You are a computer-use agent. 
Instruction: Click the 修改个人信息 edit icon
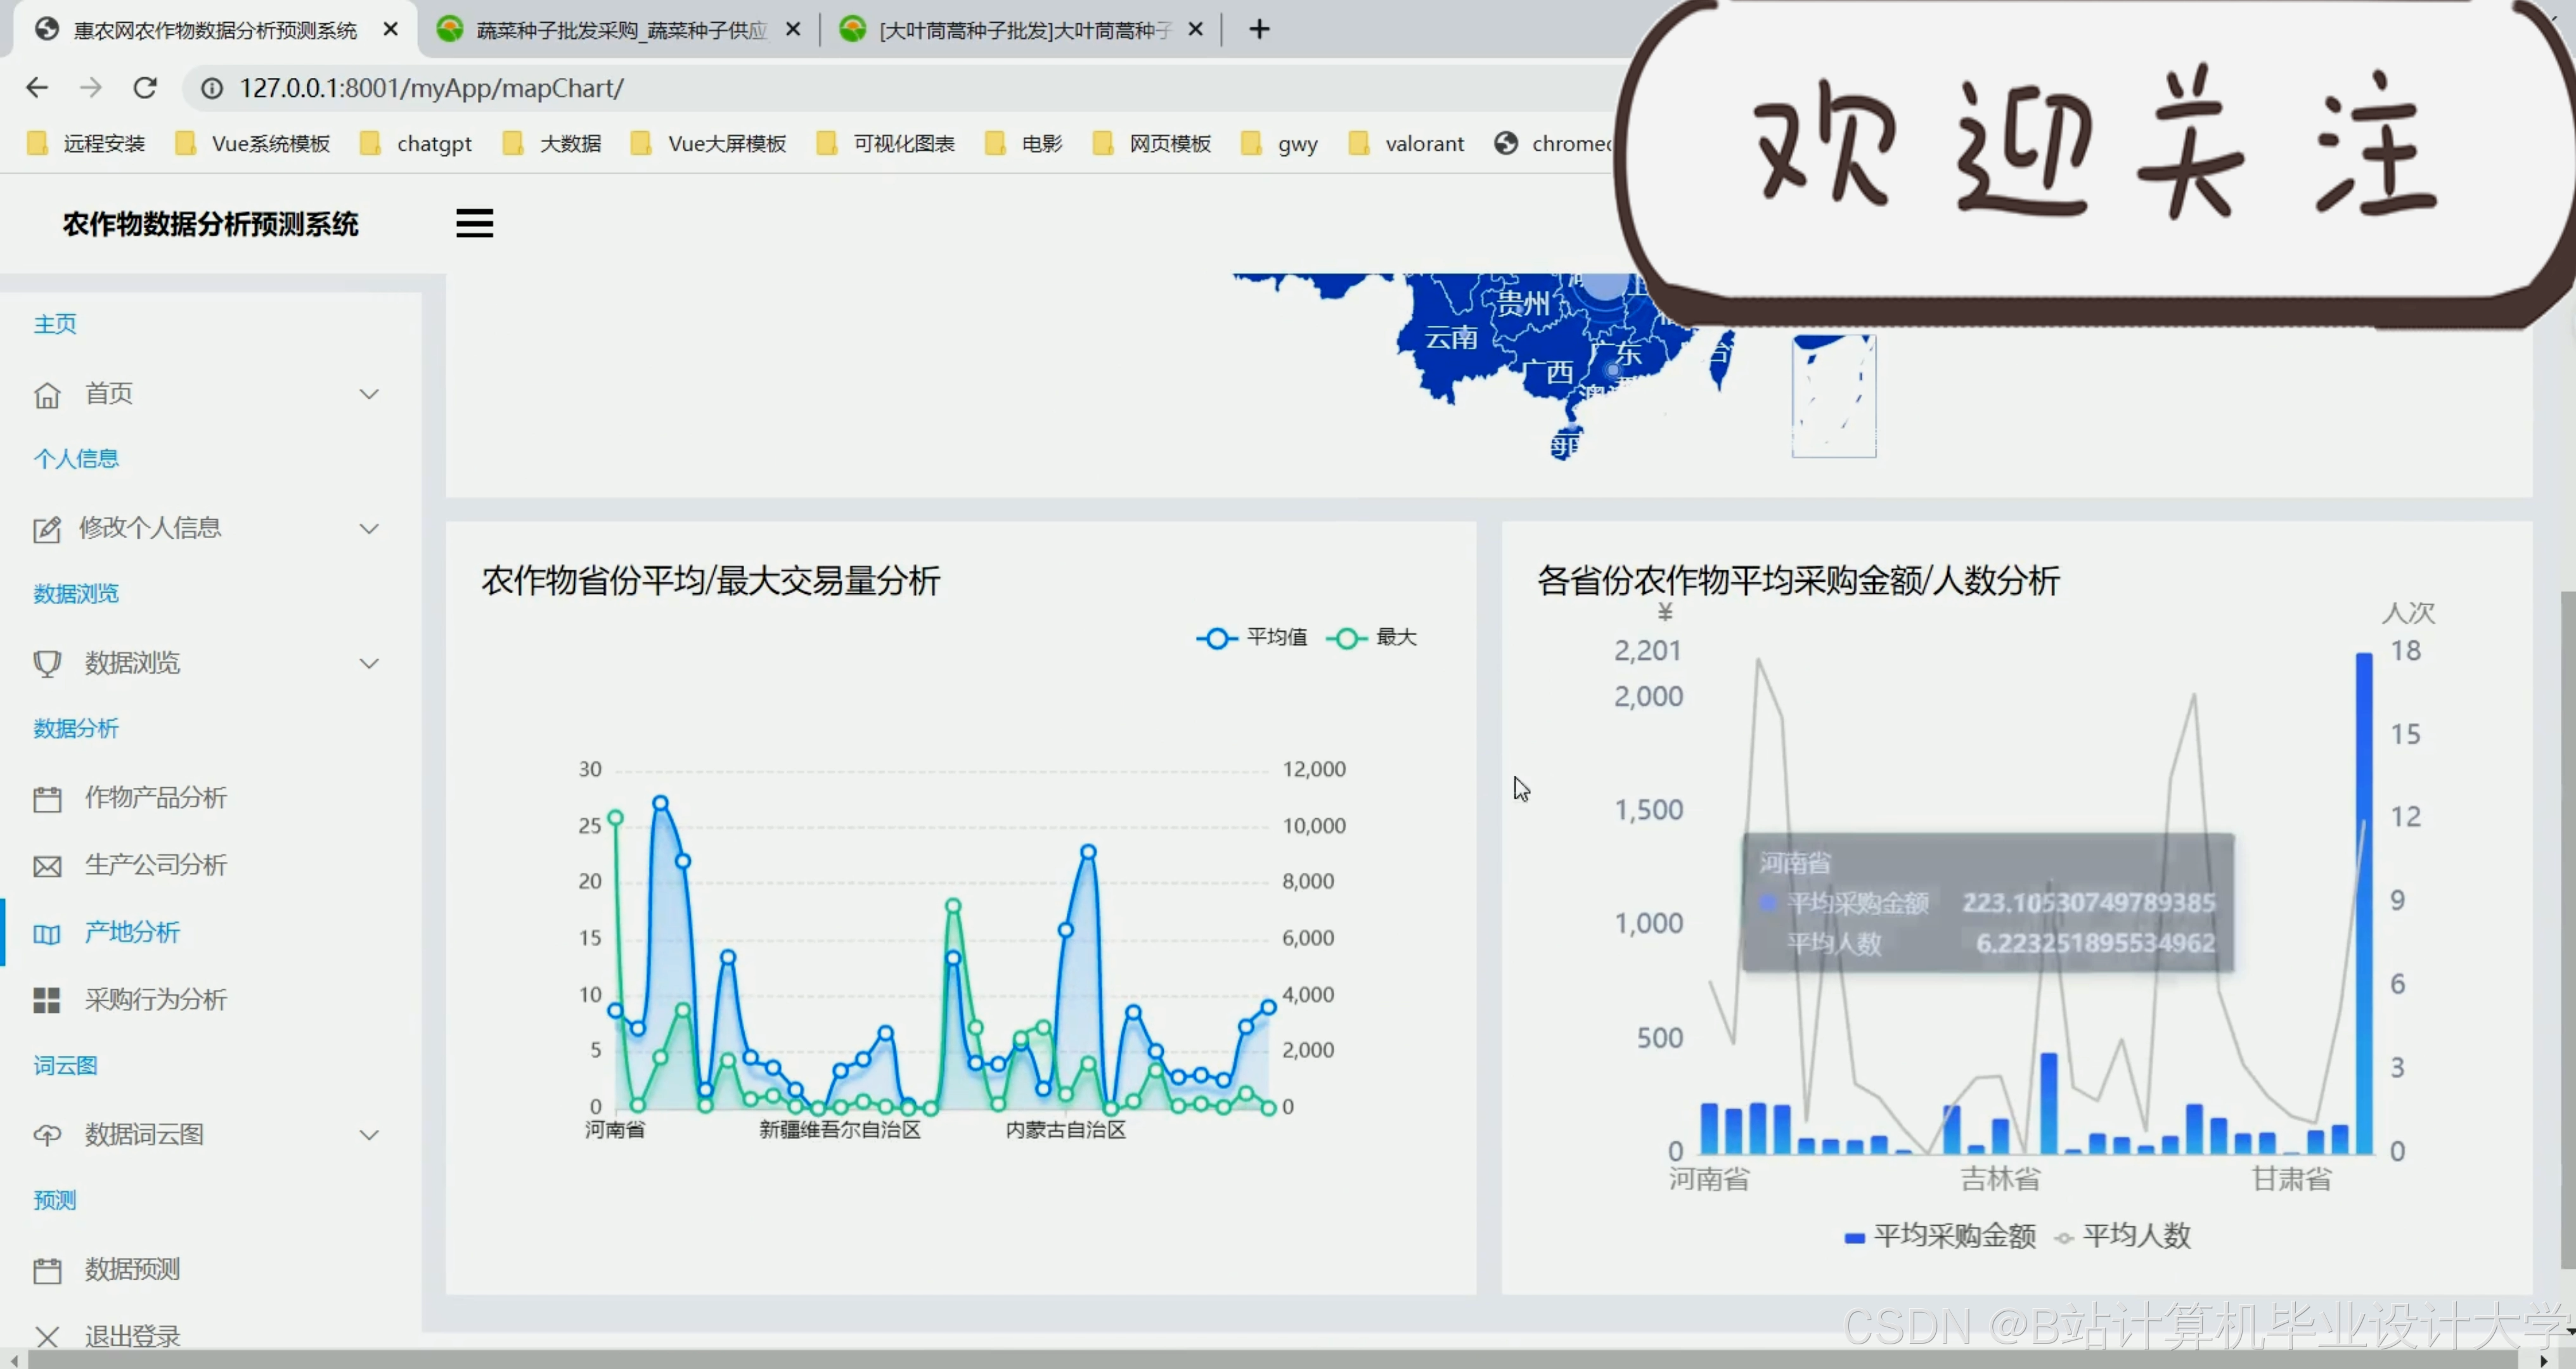pos(47,529)
